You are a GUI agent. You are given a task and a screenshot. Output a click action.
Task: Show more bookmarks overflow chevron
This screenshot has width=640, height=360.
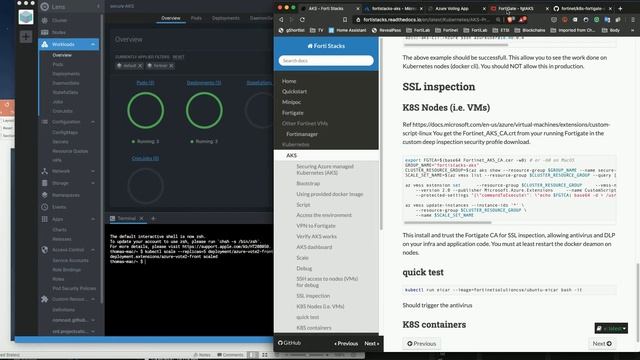tap(633, 30)
